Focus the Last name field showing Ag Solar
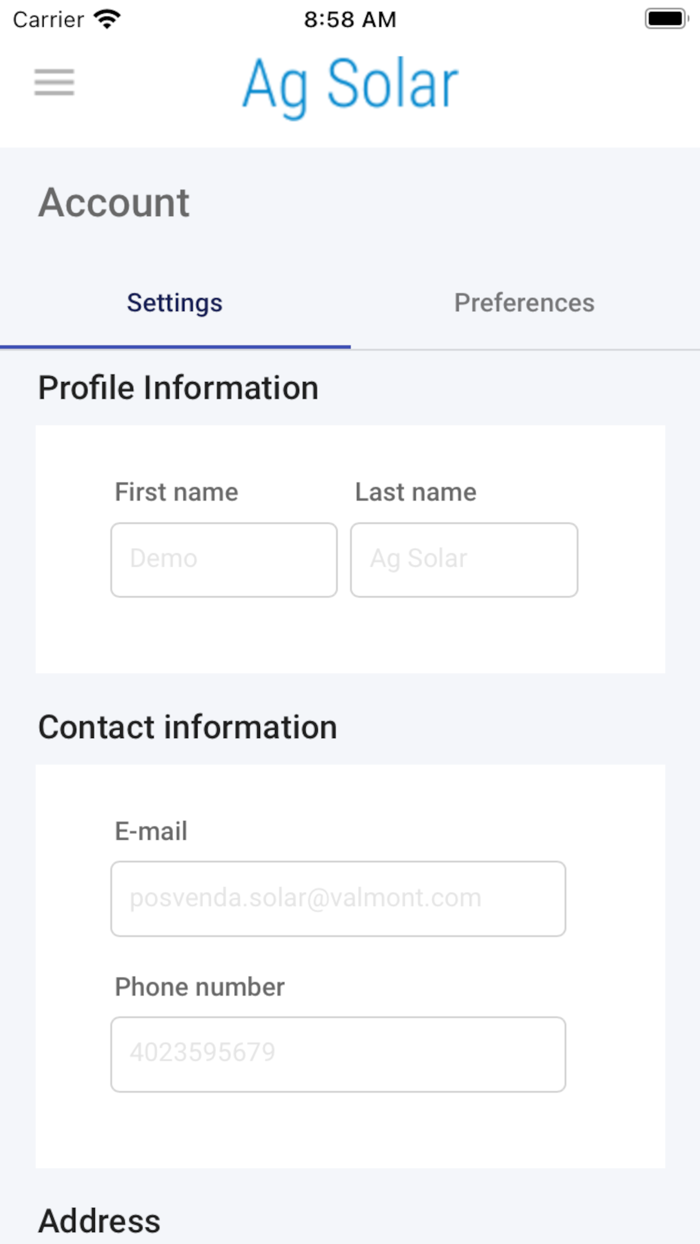 (464, 560)
